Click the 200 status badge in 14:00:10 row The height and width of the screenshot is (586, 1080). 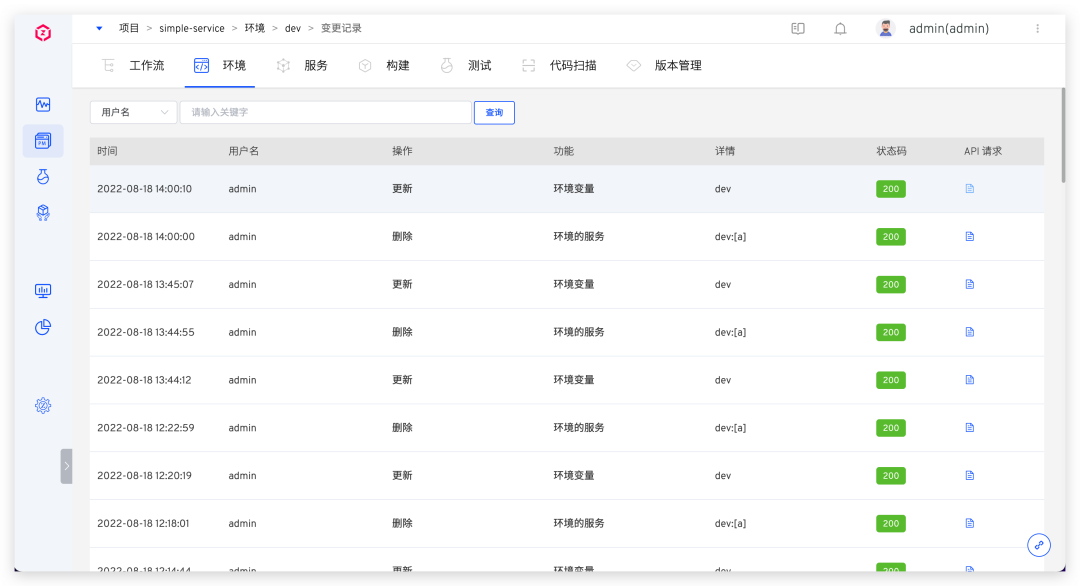point(891,189)
